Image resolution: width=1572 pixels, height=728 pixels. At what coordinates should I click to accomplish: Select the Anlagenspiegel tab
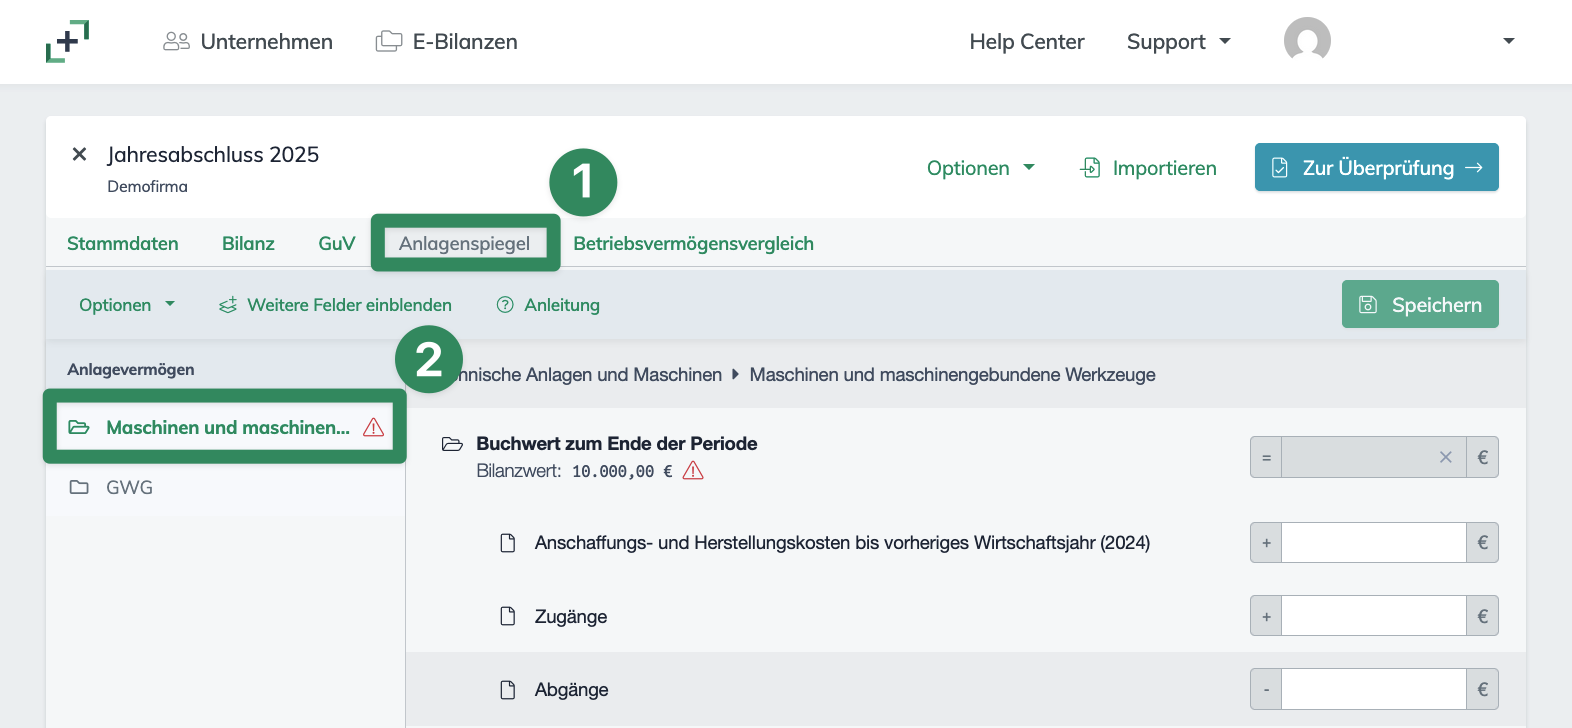[x=465, y=244]
